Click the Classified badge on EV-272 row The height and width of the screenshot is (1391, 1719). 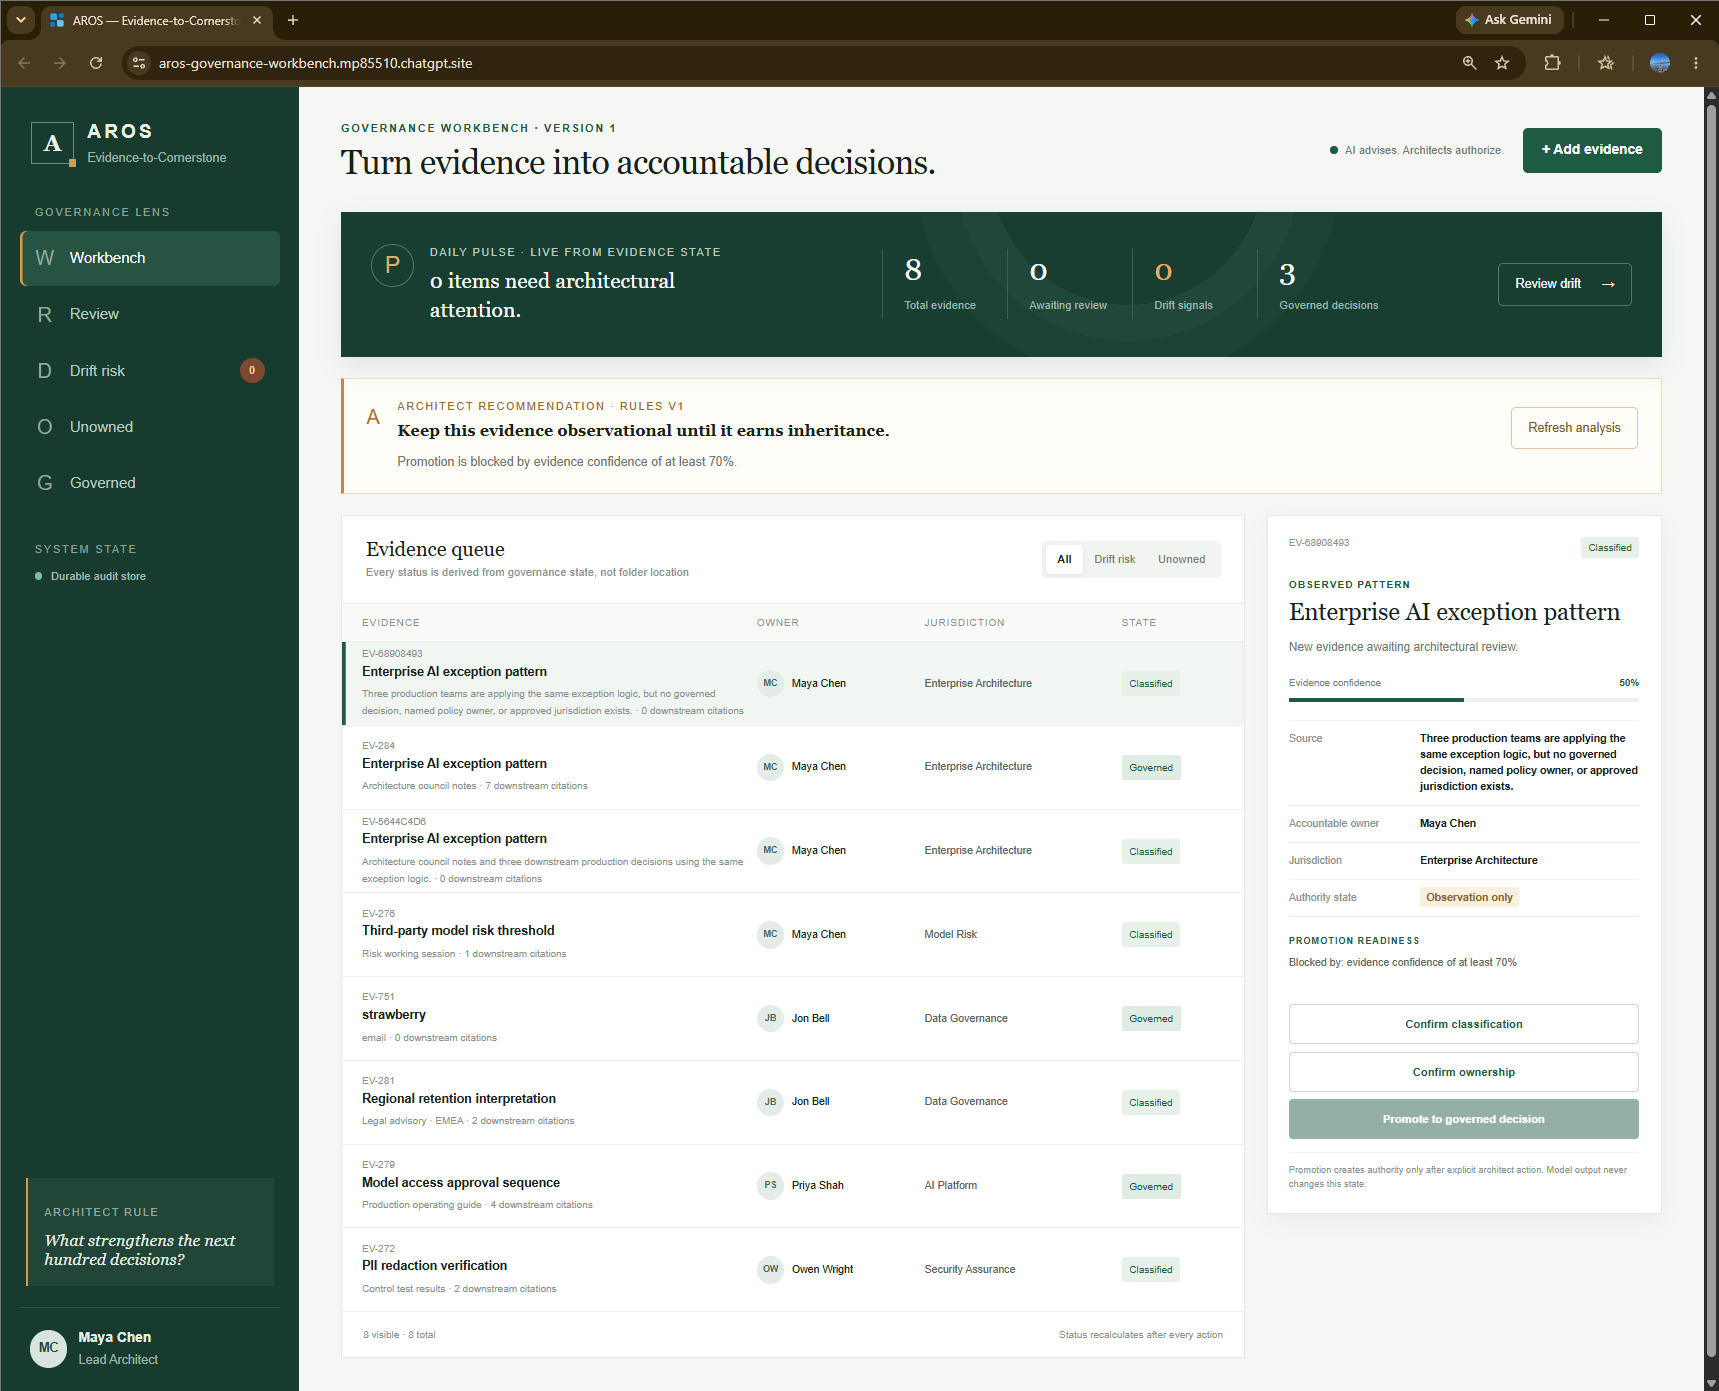[1150, 1270]
